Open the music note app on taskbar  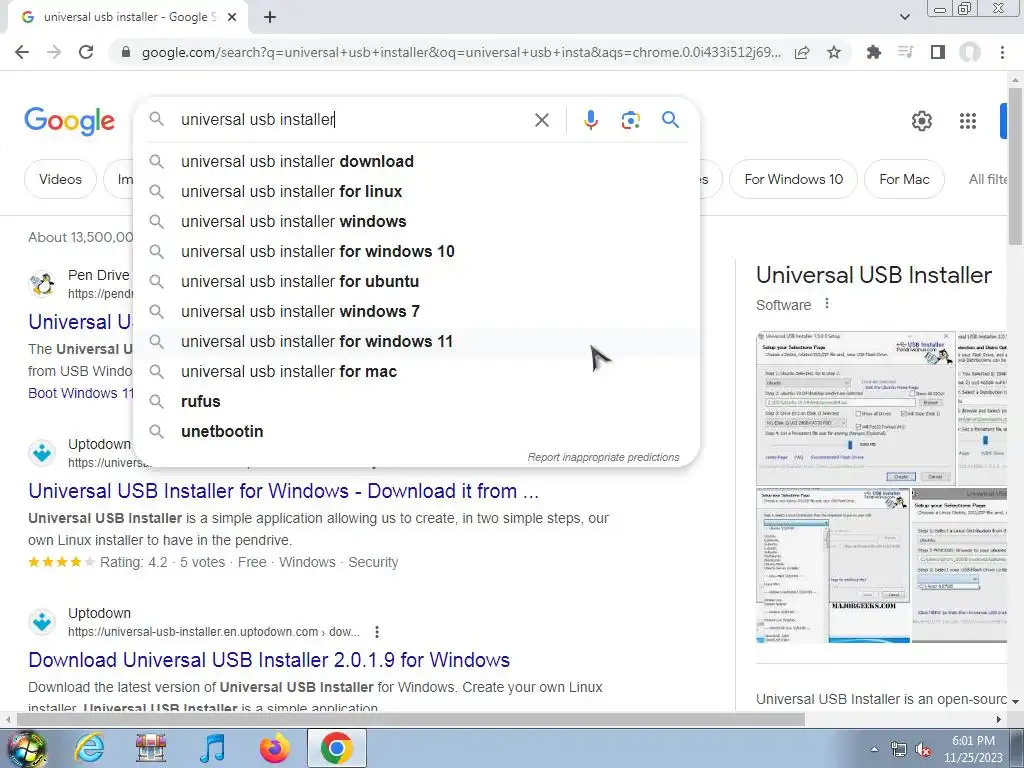point(212,748)
